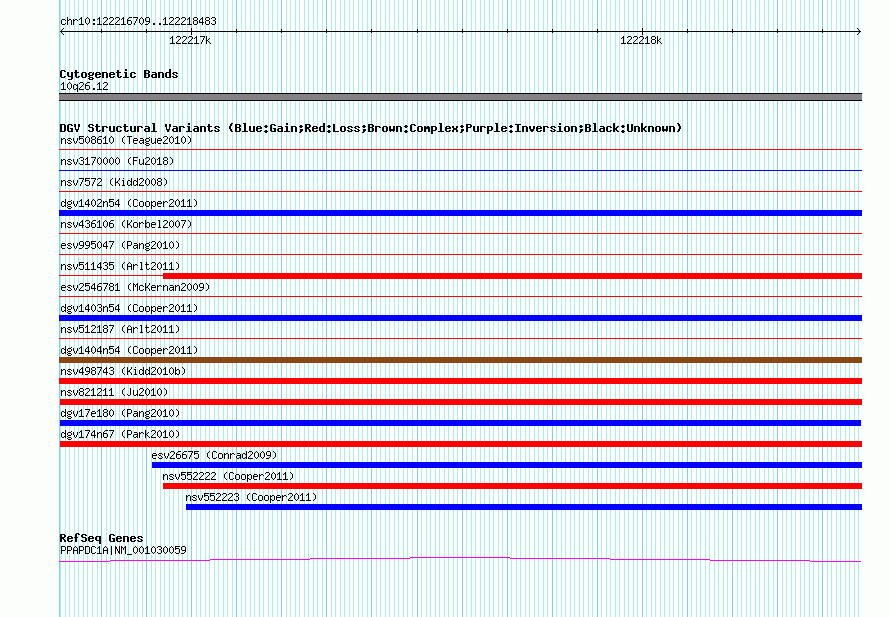Open variant esv26675 (Conrad2009) label
Screen dimensions: 890x617
(215, 455)
